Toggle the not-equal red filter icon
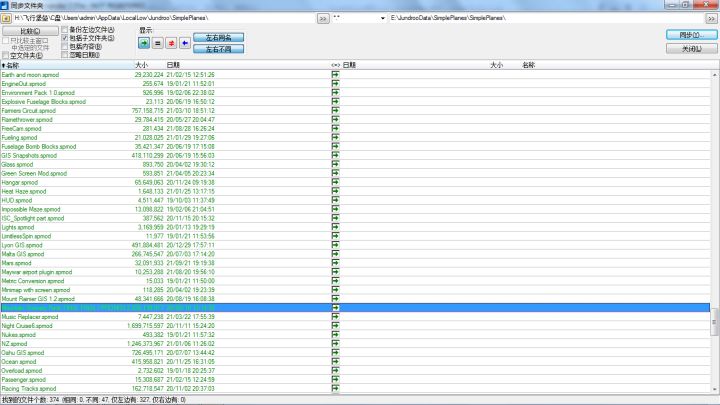Image resolution: width=720 pixels, height=405 pixels. (x=171, y=43)
